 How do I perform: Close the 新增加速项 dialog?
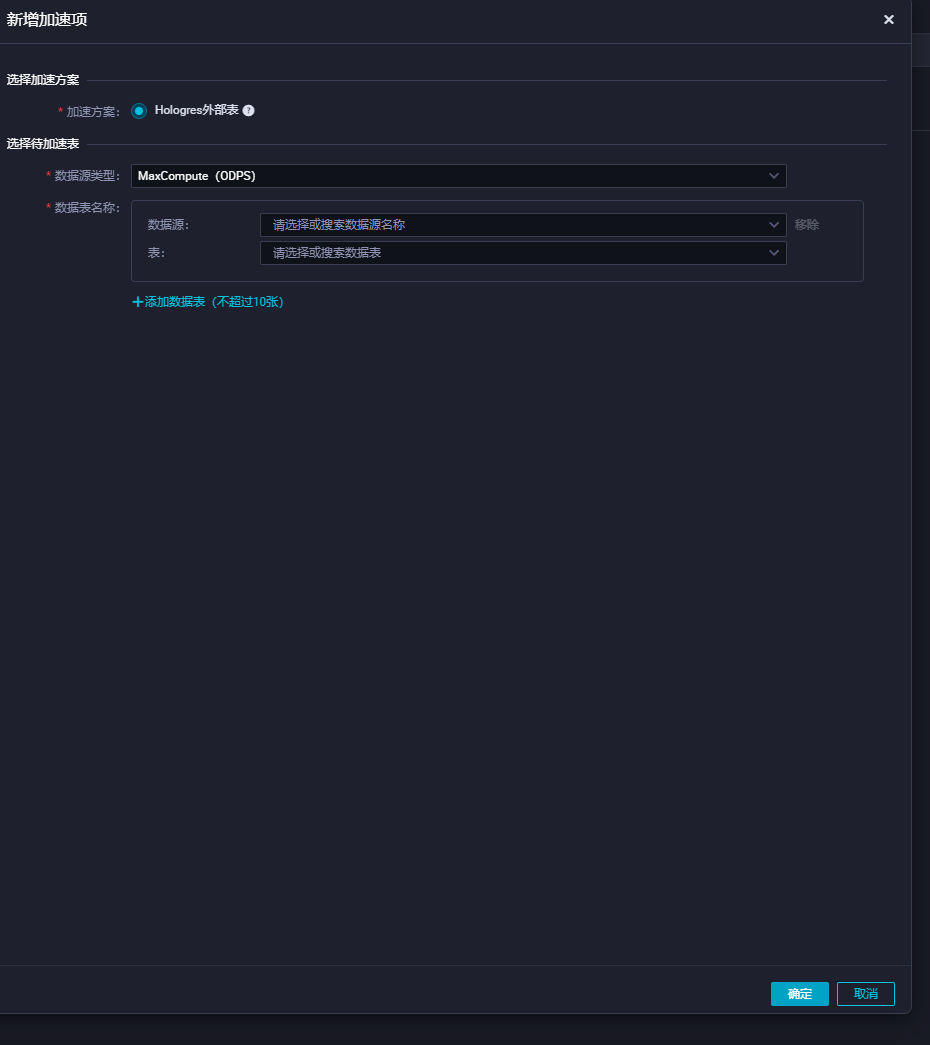click(x=888, y=19)
